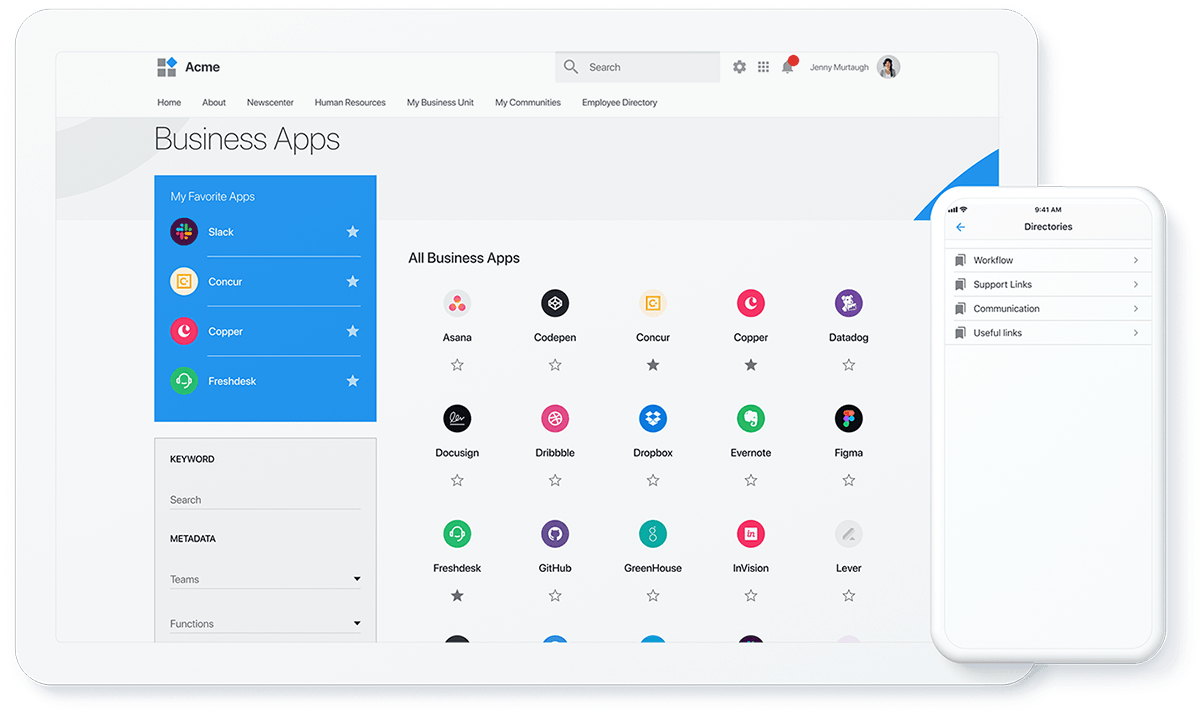Open Jenny Murtagh's profile avatar
Image resolution: width=1200 pixels, height=713 pixels.
point(888,67)
